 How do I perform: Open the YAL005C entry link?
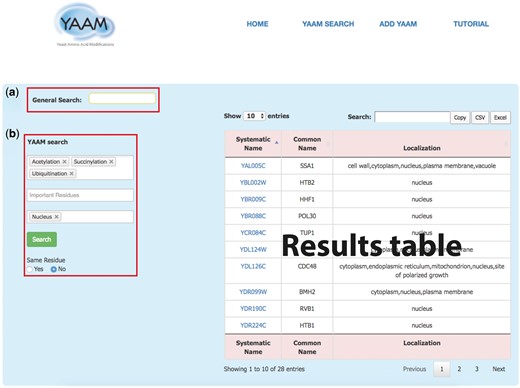tap(253, 166)
